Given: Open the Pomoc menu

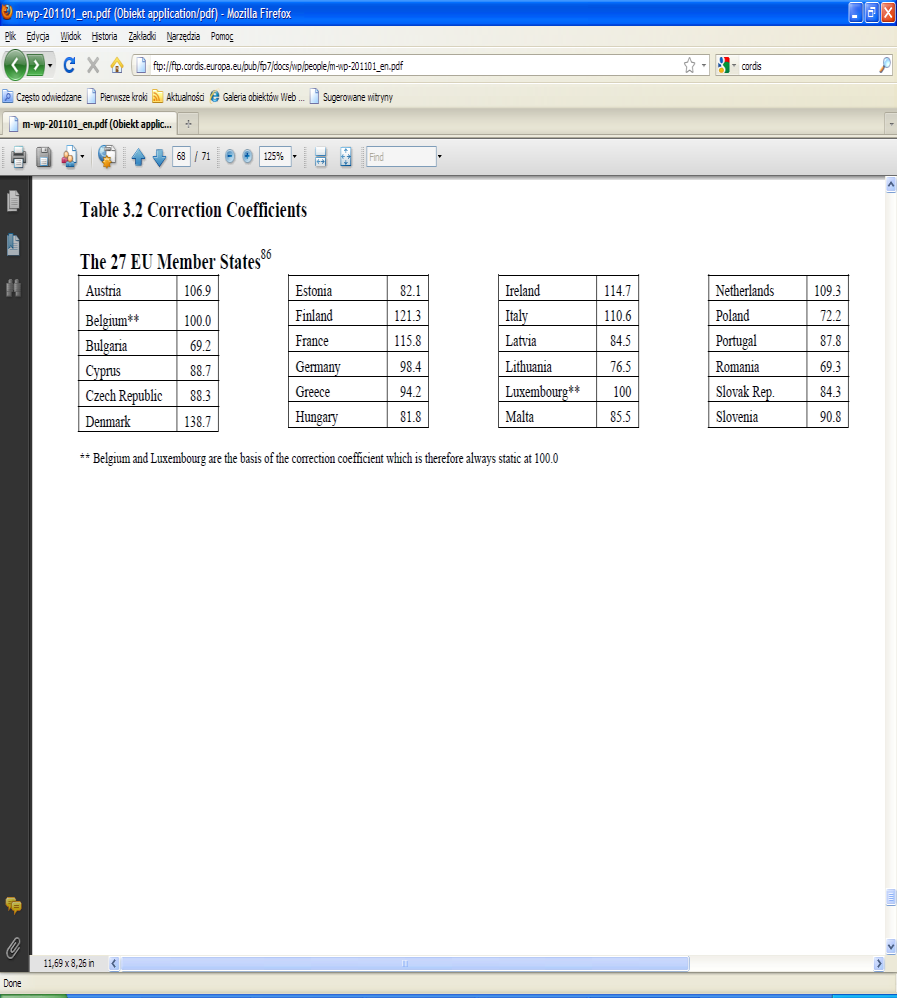Looking at the screenshot, I should point(222,36).
